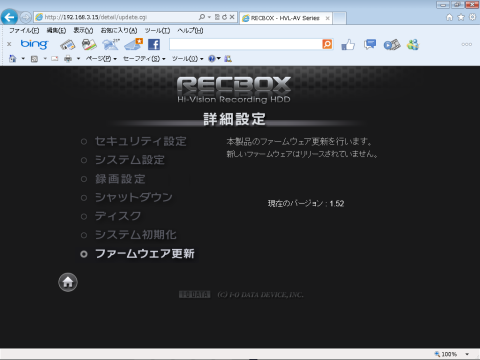480x360 pixels.
Task: Open システム設定 settings page
Action: [x=130, y=160]
